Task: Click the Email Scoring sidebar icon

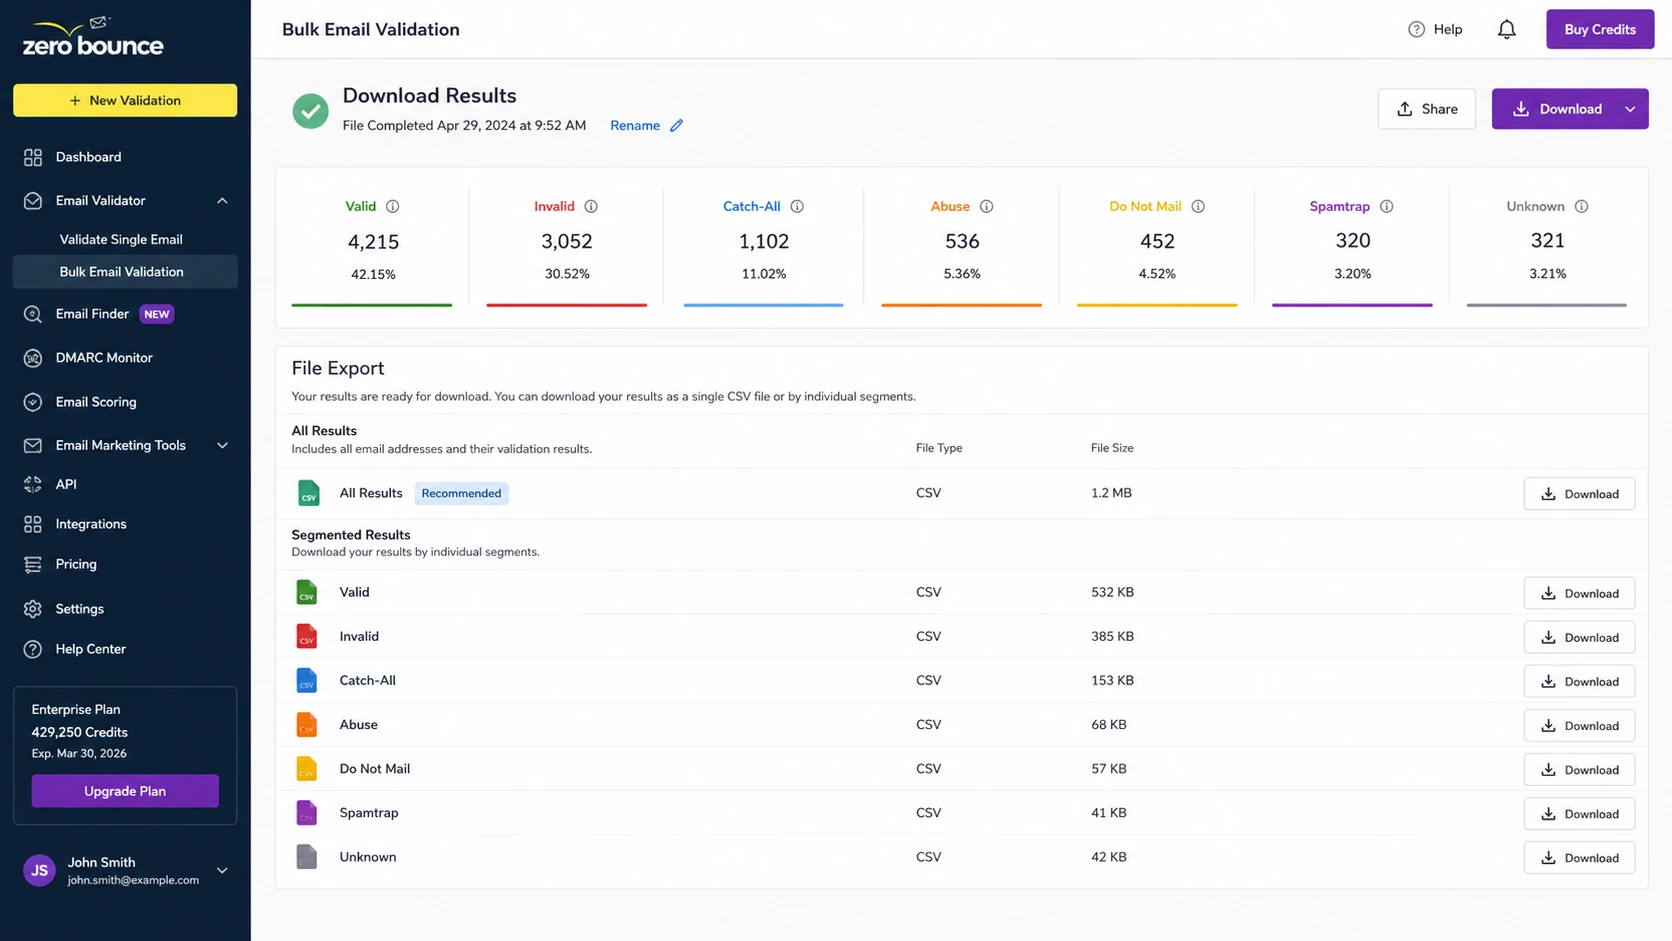Action: pyautogui.click(x=33, y=402)
